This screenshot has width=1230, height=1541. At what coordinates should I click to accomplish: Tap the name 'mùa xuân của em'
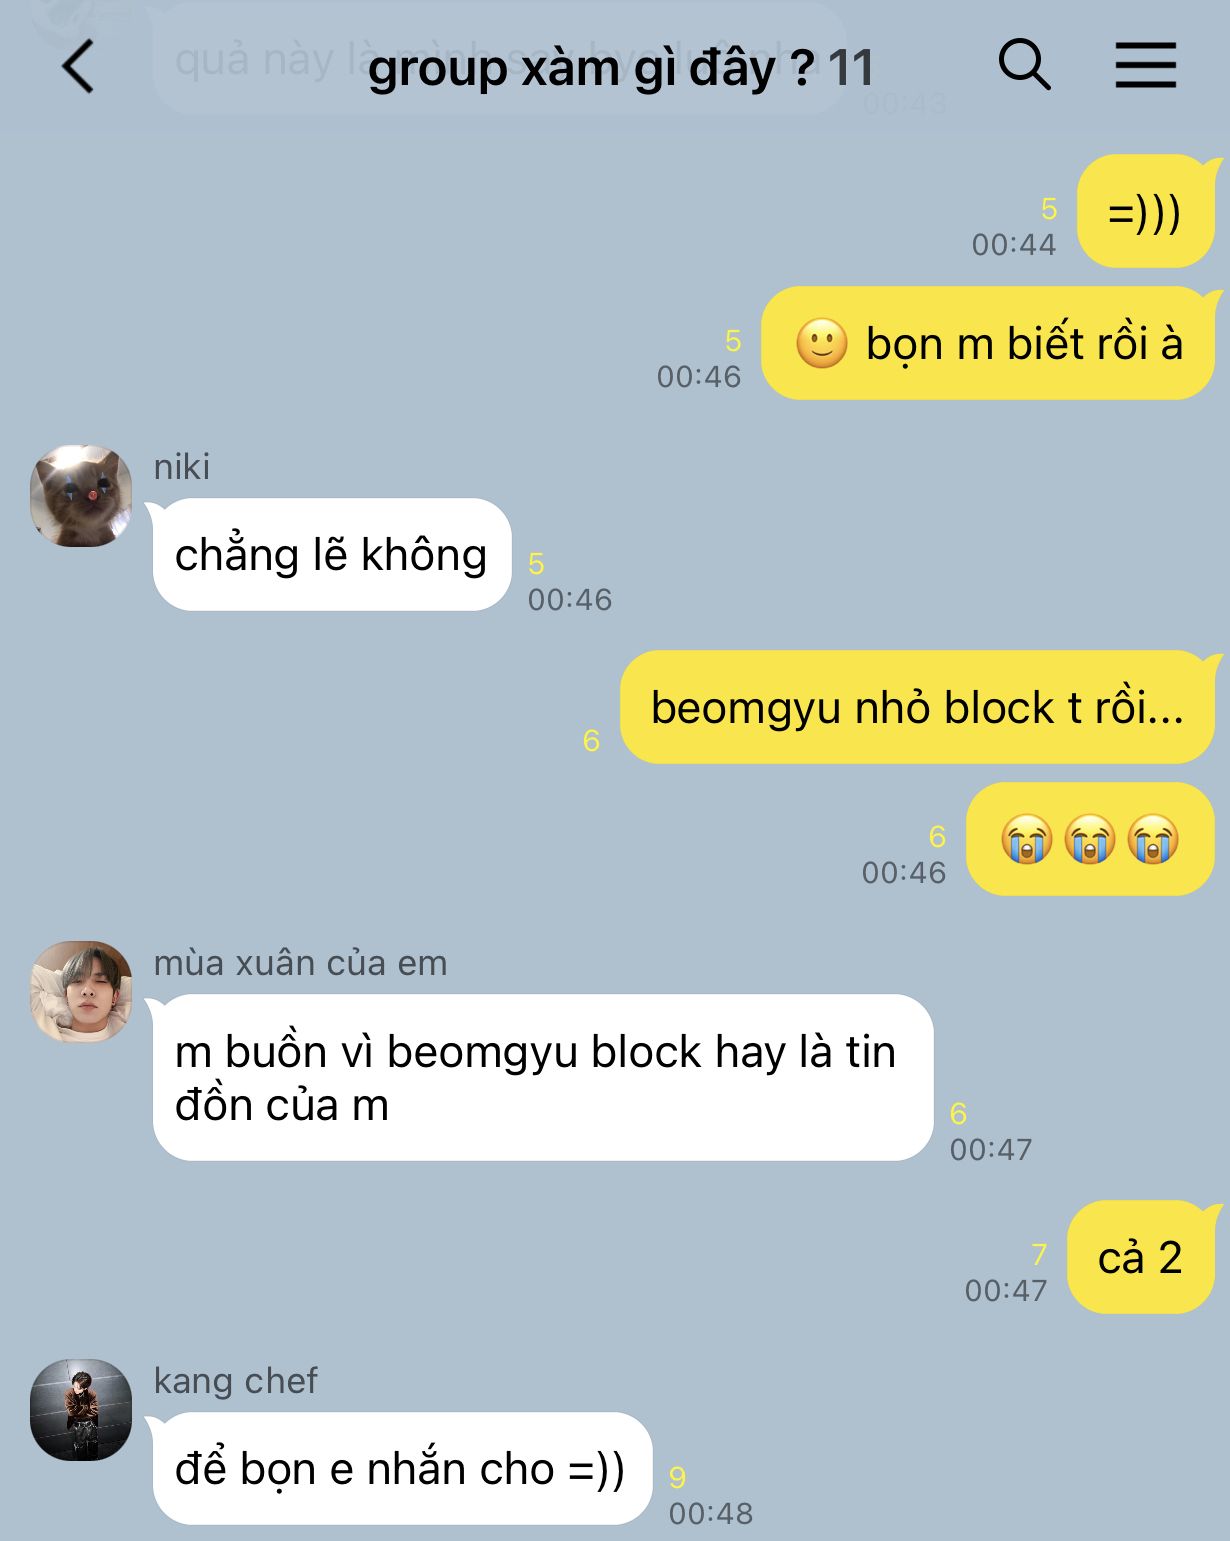pos(301,963)
